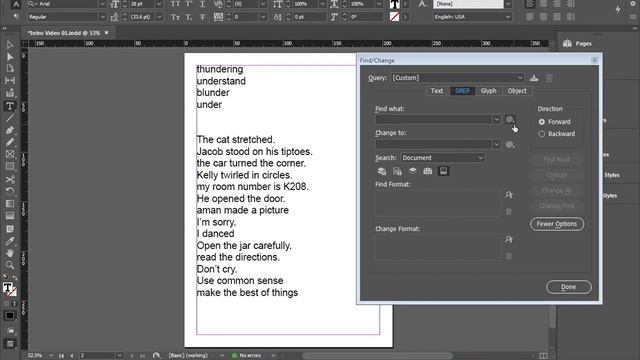Select the Note tool
The image size is (640, 360).
10,229
